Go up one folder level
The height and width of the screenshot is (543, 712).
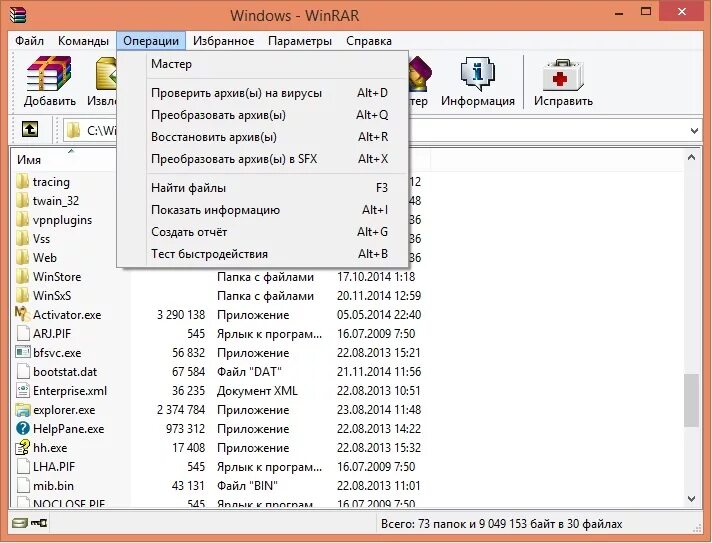click(30, 130)
